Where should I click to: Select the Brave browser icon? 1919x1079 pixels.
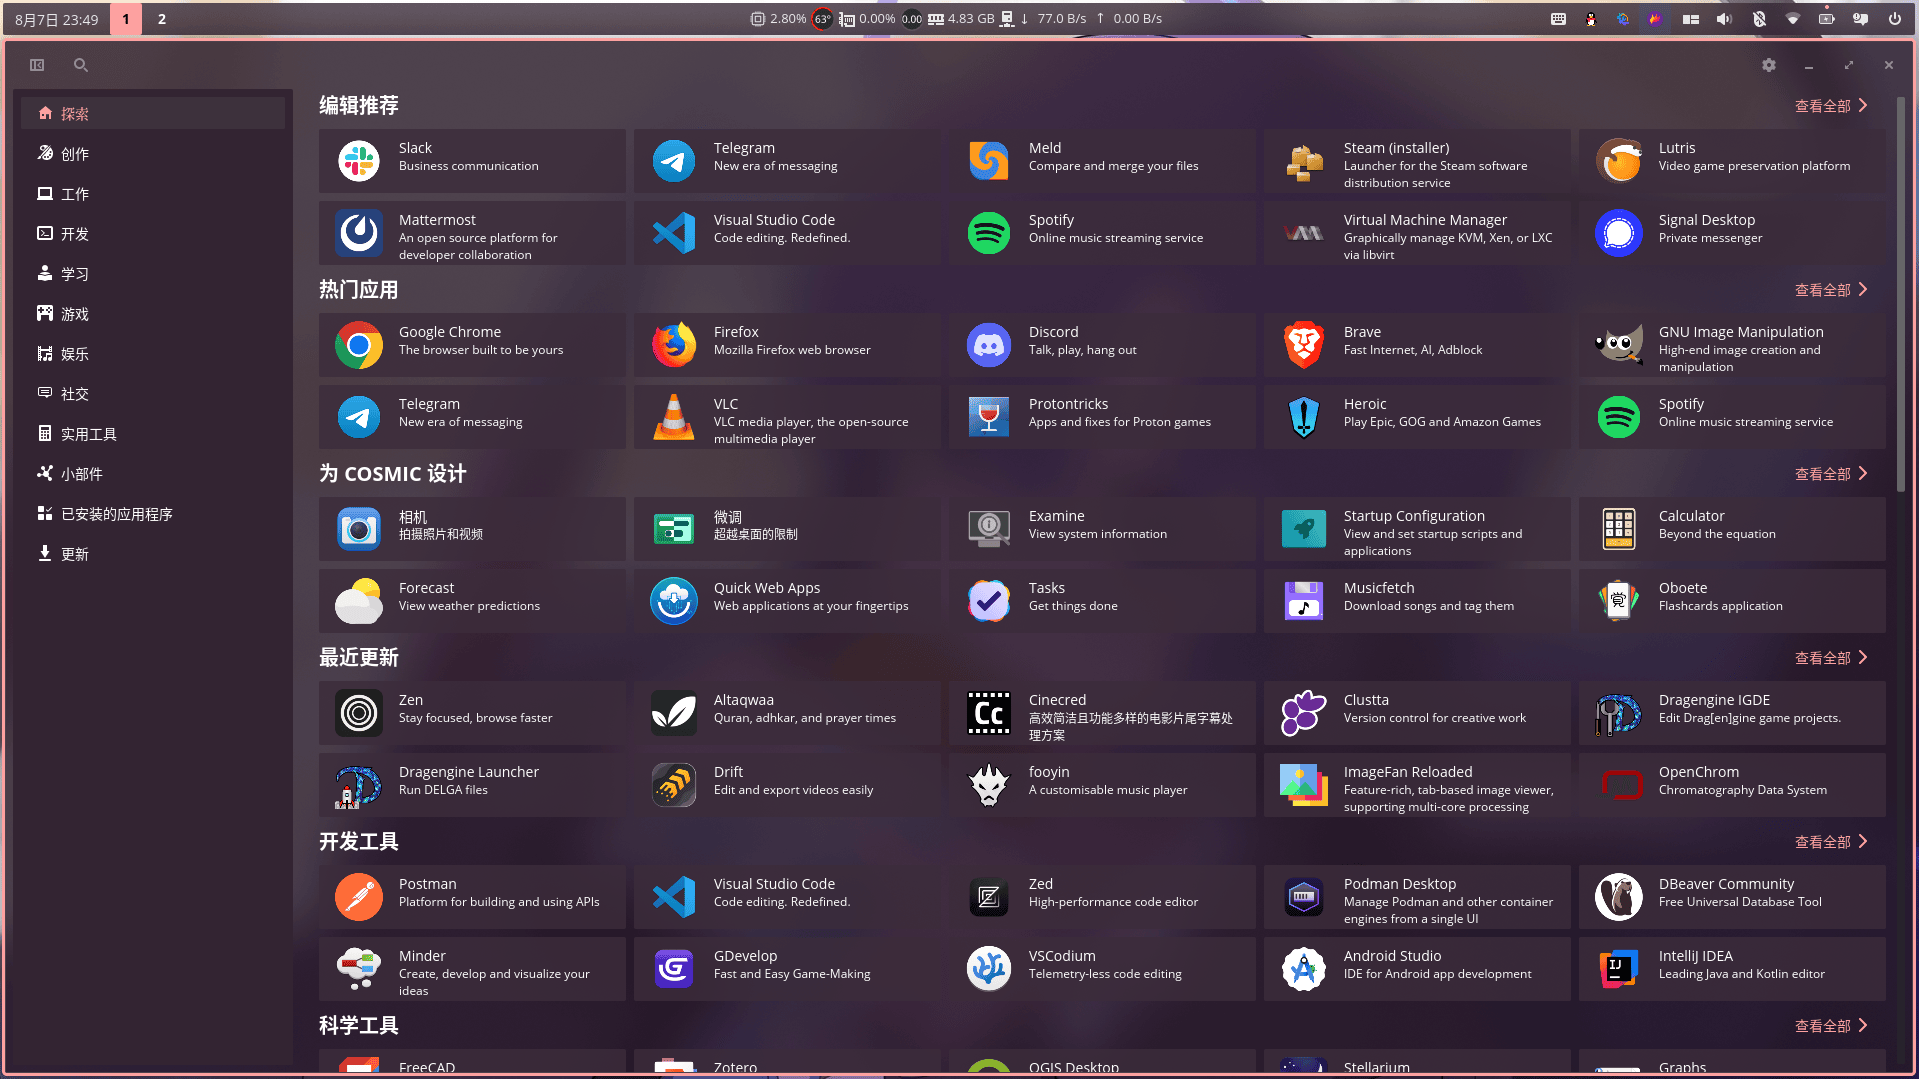pyautogui.click(x=1304, y=345)
